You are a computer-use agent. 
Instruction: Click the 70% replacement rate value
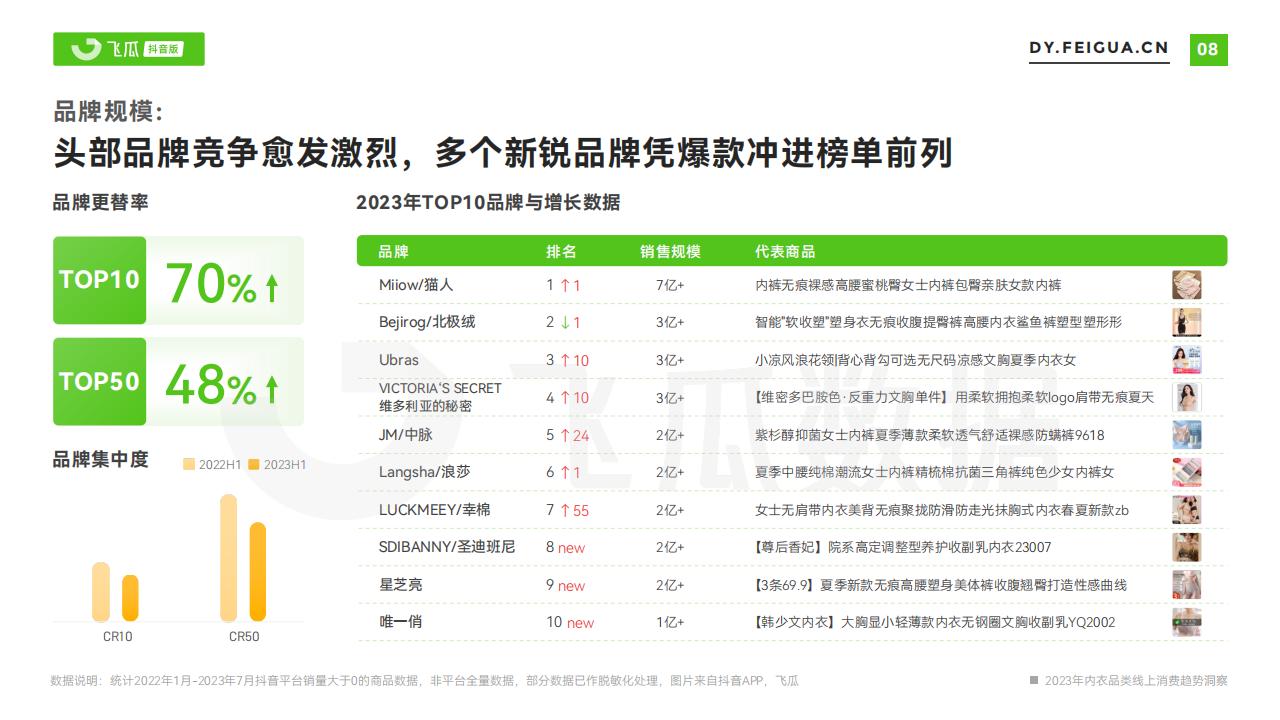(210, 284)
